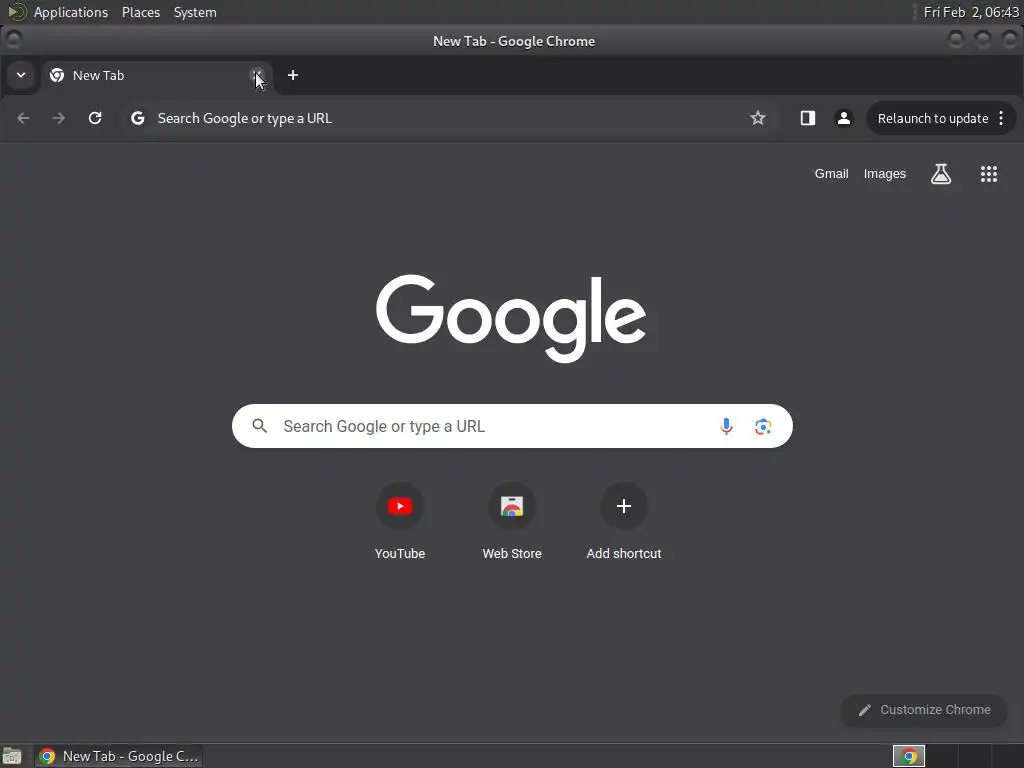Click the forward navigation arrow
This screenshot has width=1024, height=768.
(x=59, y=118)
